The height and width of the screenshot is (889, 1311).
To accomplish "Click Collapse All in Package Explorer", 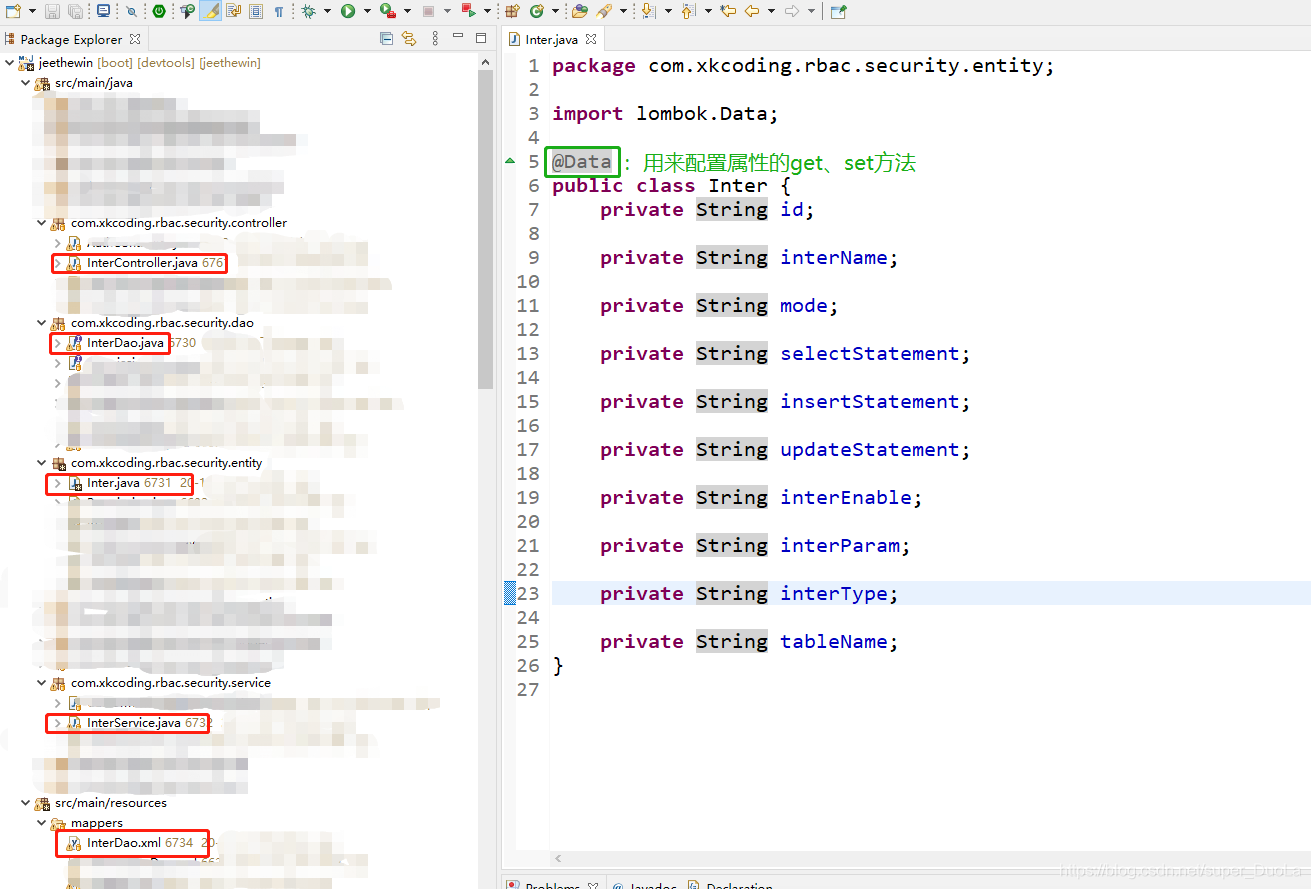I will (x=387, y=39).
